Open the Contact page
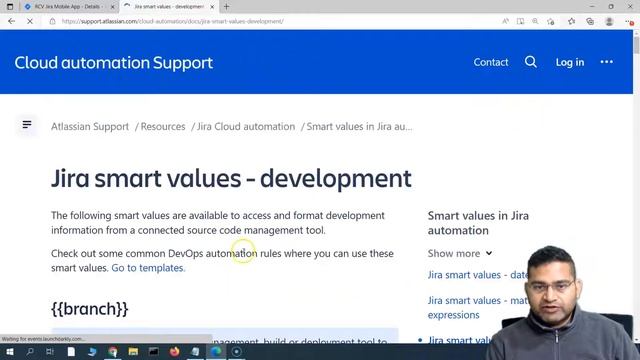The height and width of the screenshot is (360, 640). [491, 62]
